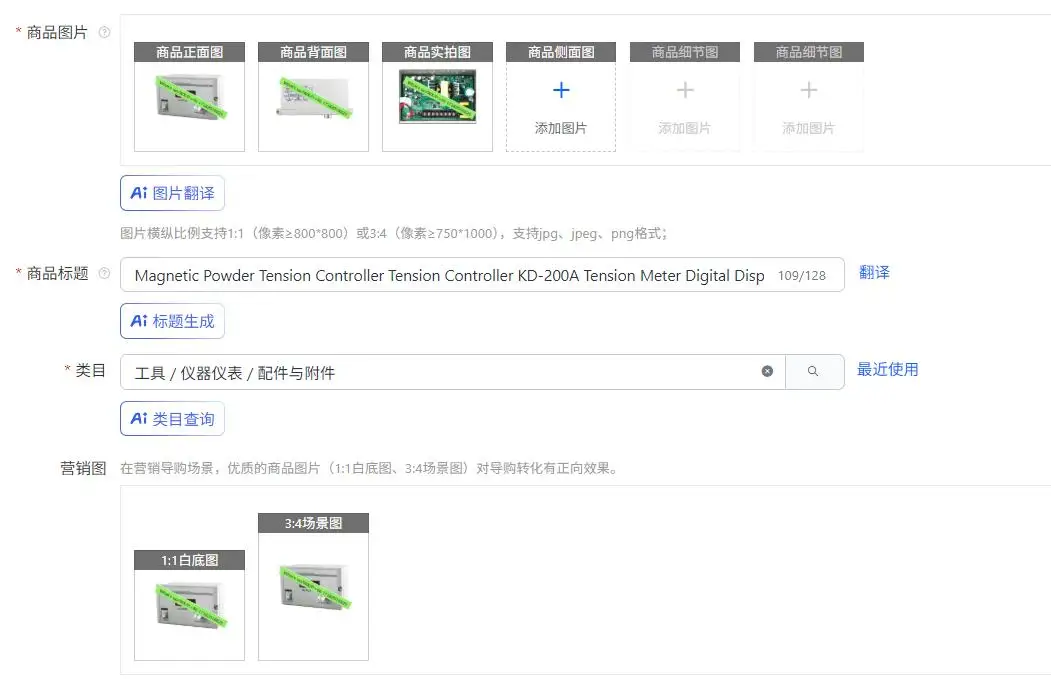Click the 商品侧面图 header label
The image size is (1051, 679).
[x=561, y=52]
